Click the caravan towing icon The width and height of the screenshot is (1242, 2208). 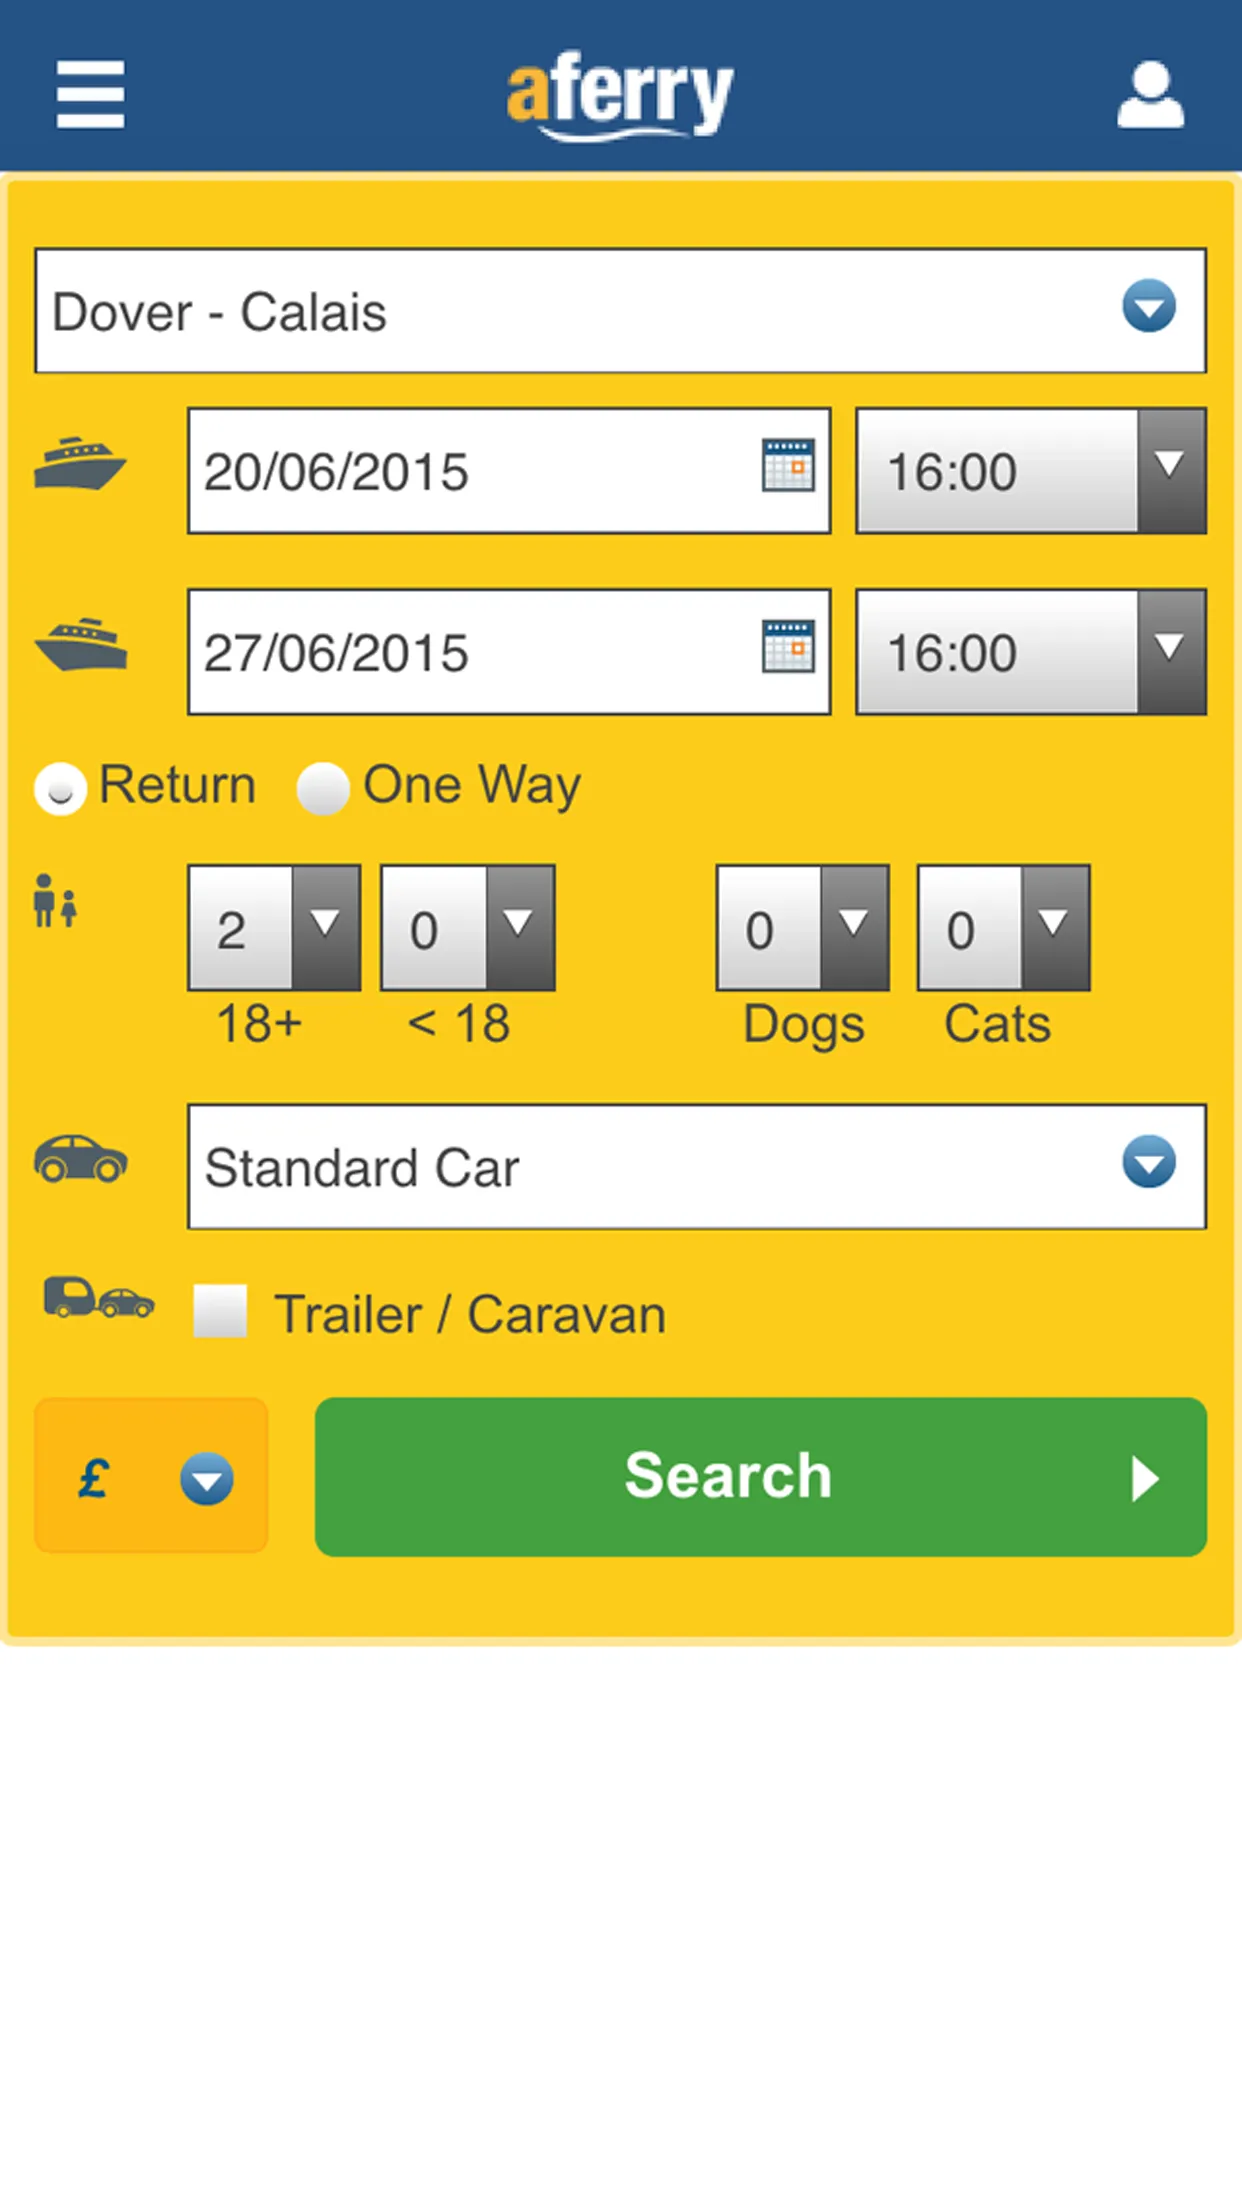pyautogui.click(x=99, y=1297)
